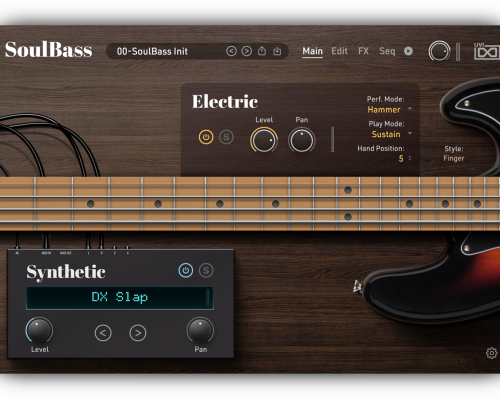Click the Hammer performance mode value

(x=384, y=110)
